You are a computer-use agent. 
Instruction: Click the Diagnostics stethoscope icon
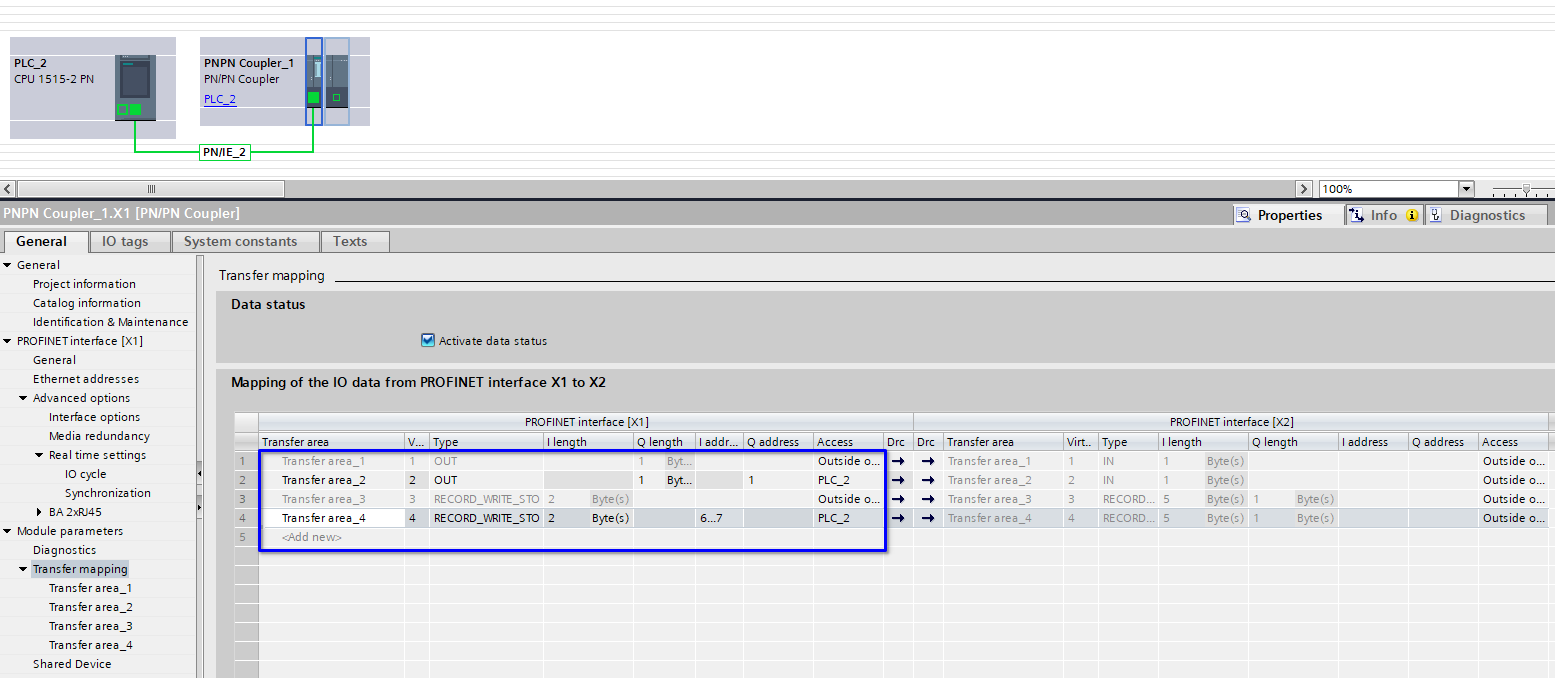point(1435,215)
